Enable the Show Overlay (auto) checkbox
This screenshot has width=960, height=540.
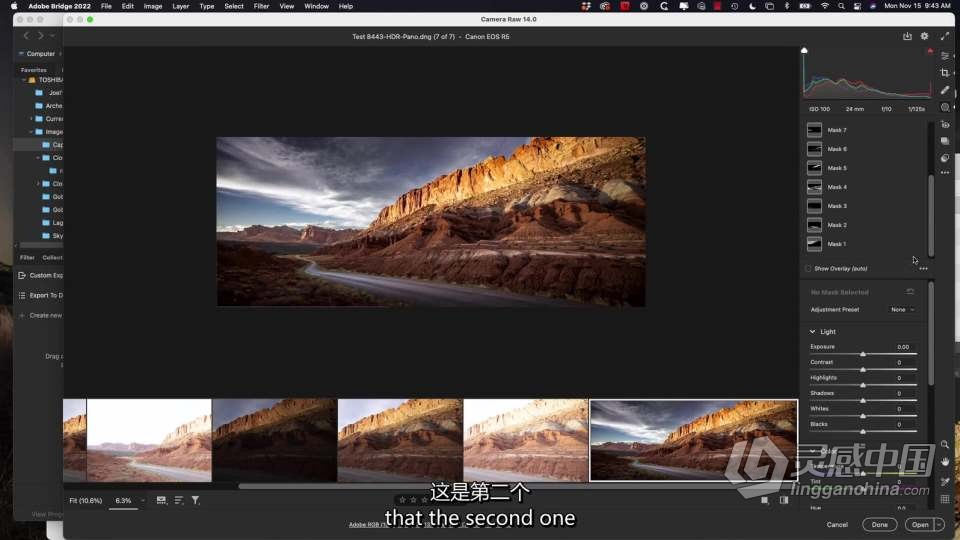pos(808,269)
